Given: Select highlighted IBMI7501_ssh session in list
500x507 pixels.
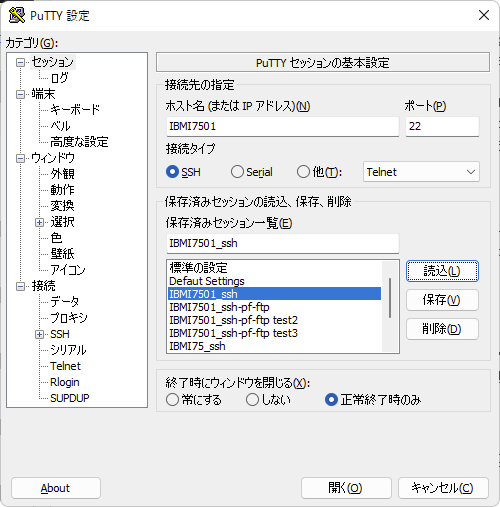Looking at the screenshot, I should (x=274, y=294).
